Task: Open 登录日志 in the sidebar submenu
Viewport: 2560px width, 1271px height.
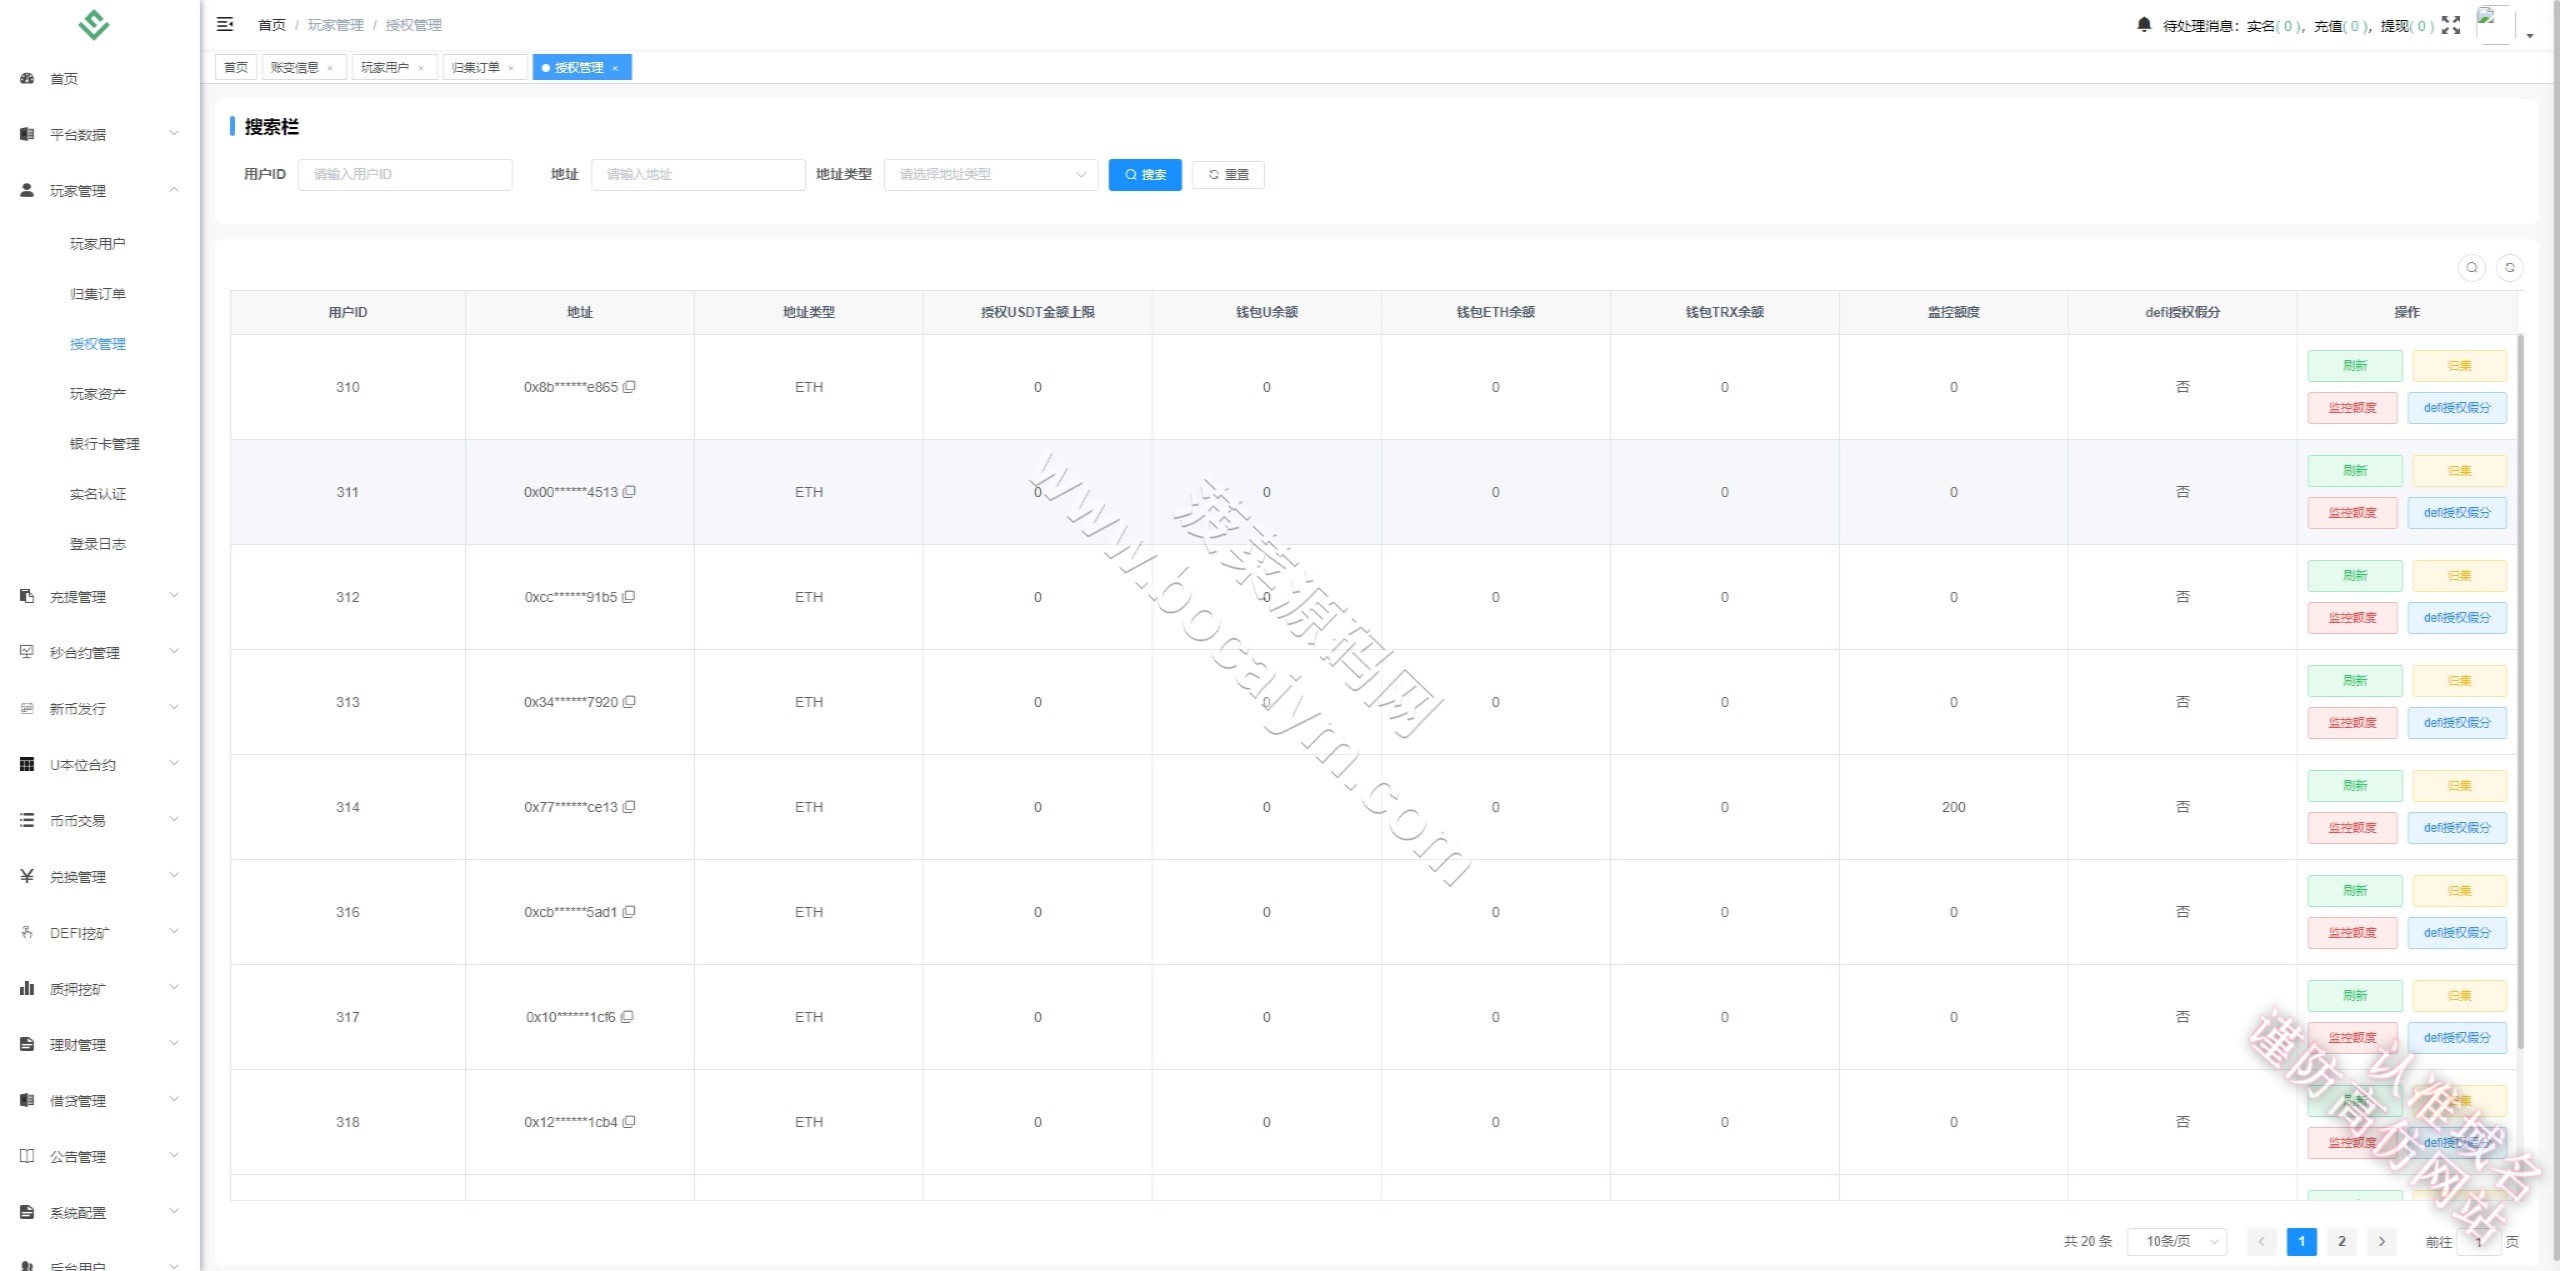Action: [x=98, y=543]
